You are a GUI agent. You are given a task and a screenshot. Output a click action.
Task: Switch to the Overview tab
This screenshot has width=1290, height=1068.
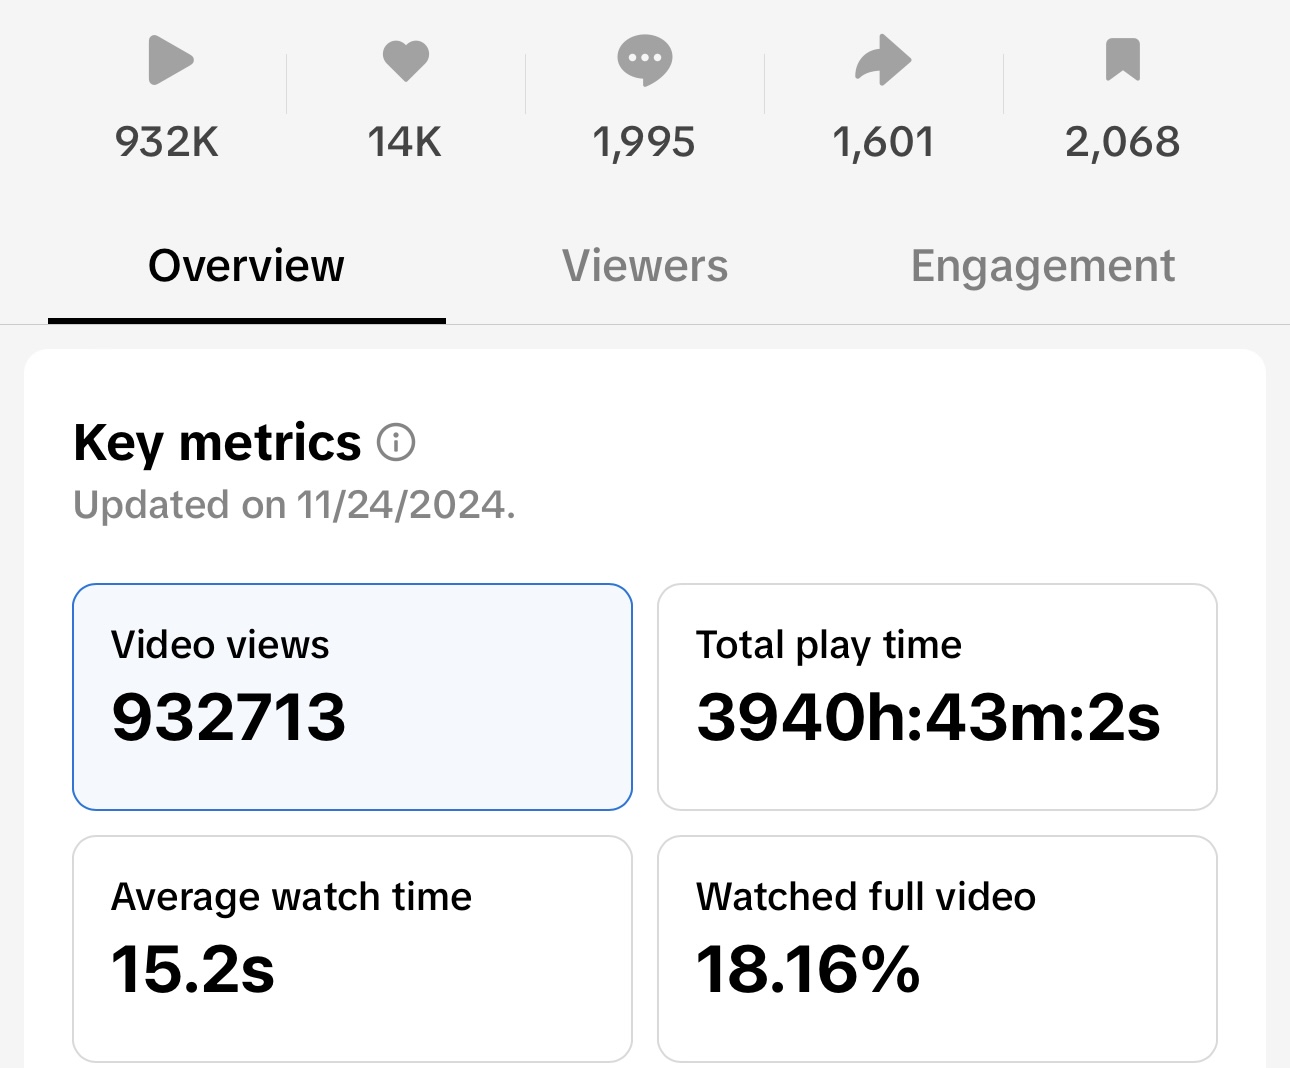tap(246, 266)
